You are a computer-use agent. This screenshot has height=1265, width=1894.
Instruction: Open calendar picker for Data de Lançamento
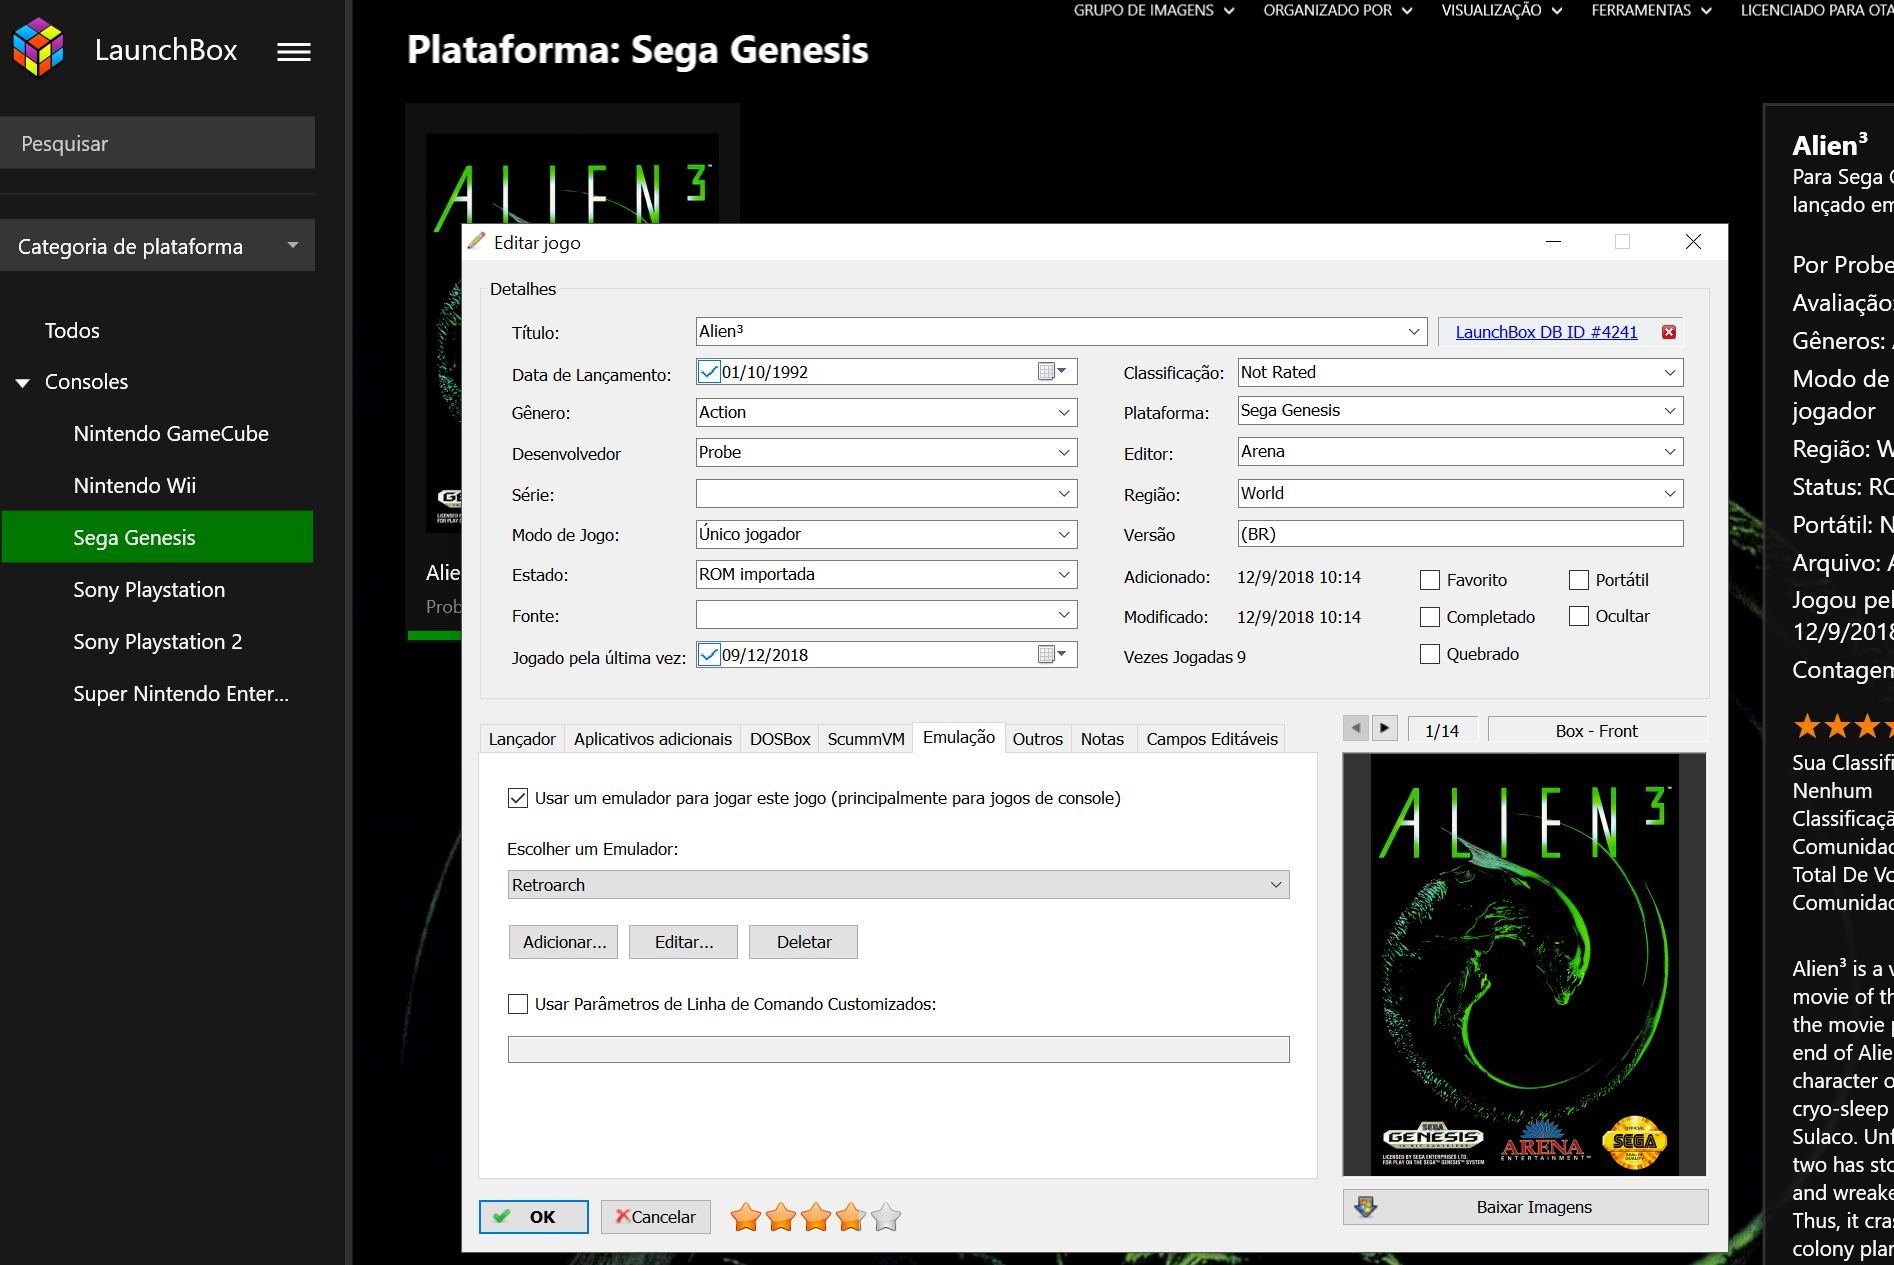point(1052,372)
